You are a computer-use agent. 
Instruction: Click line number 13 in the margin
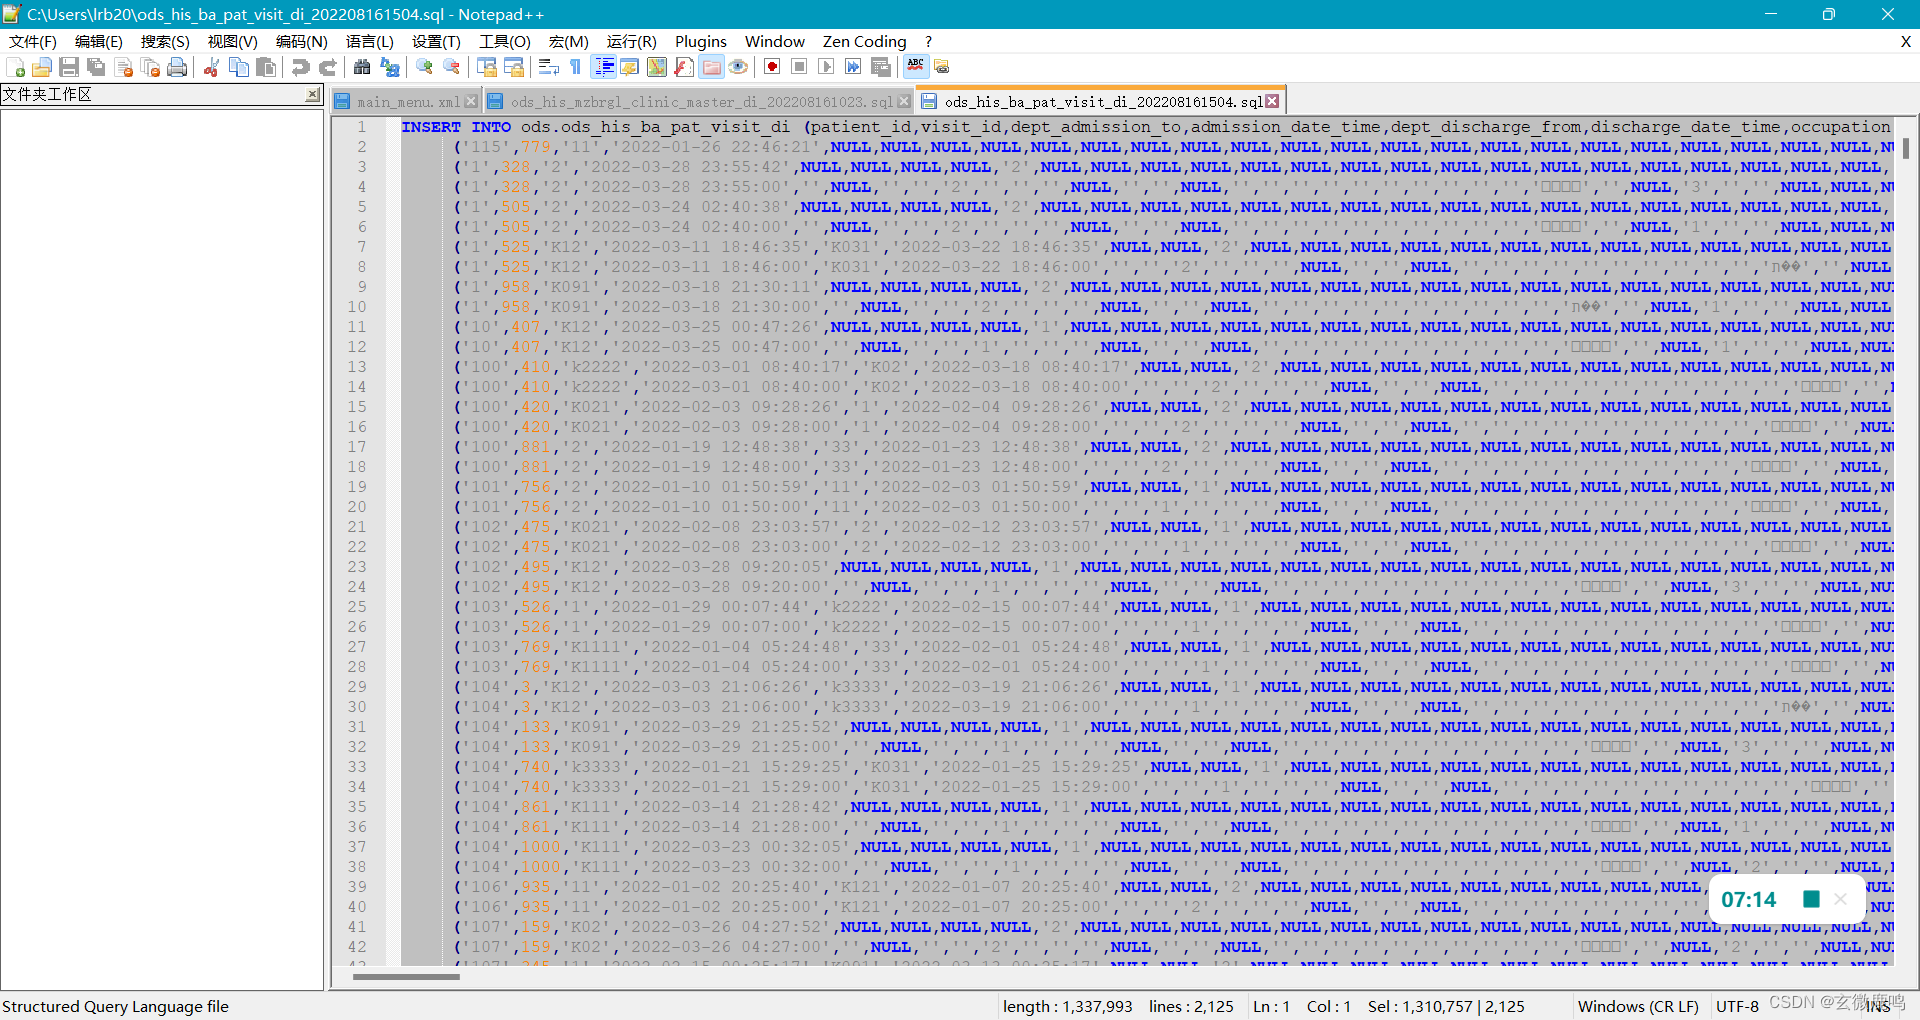[357, 367]
